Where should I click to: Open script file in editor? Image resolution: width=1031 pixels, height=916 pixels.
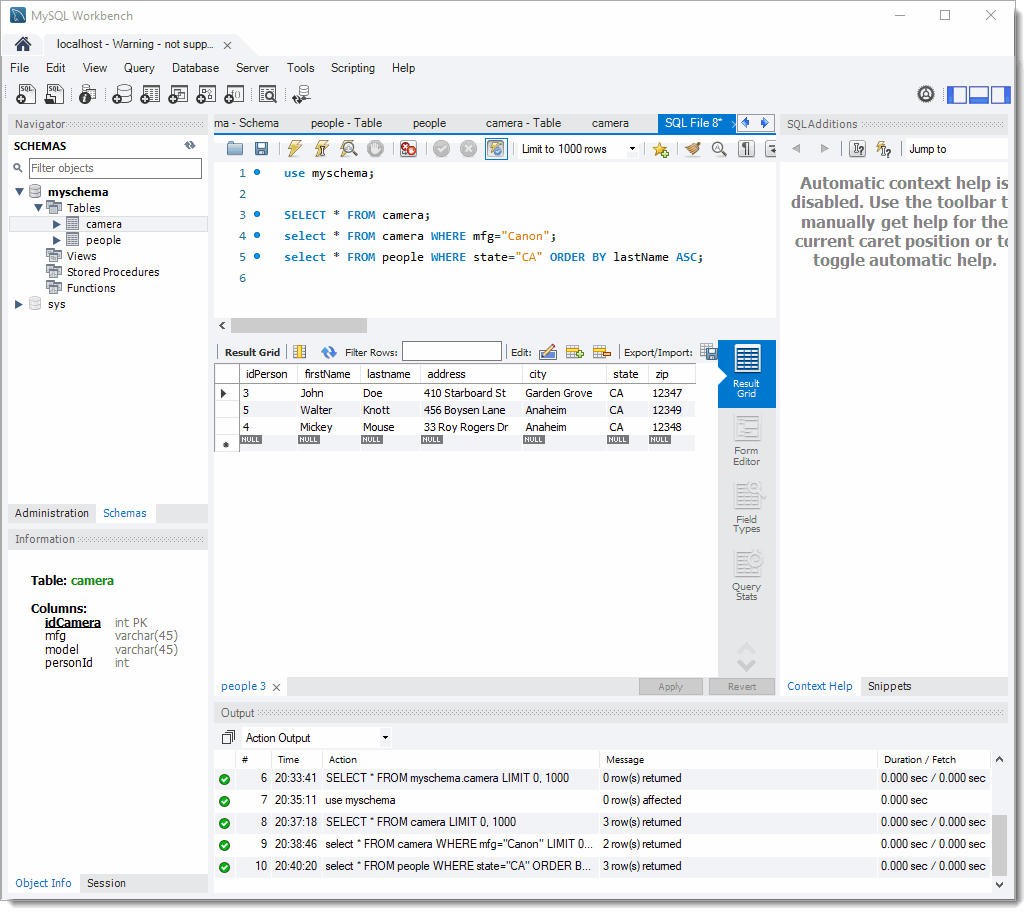235,149
